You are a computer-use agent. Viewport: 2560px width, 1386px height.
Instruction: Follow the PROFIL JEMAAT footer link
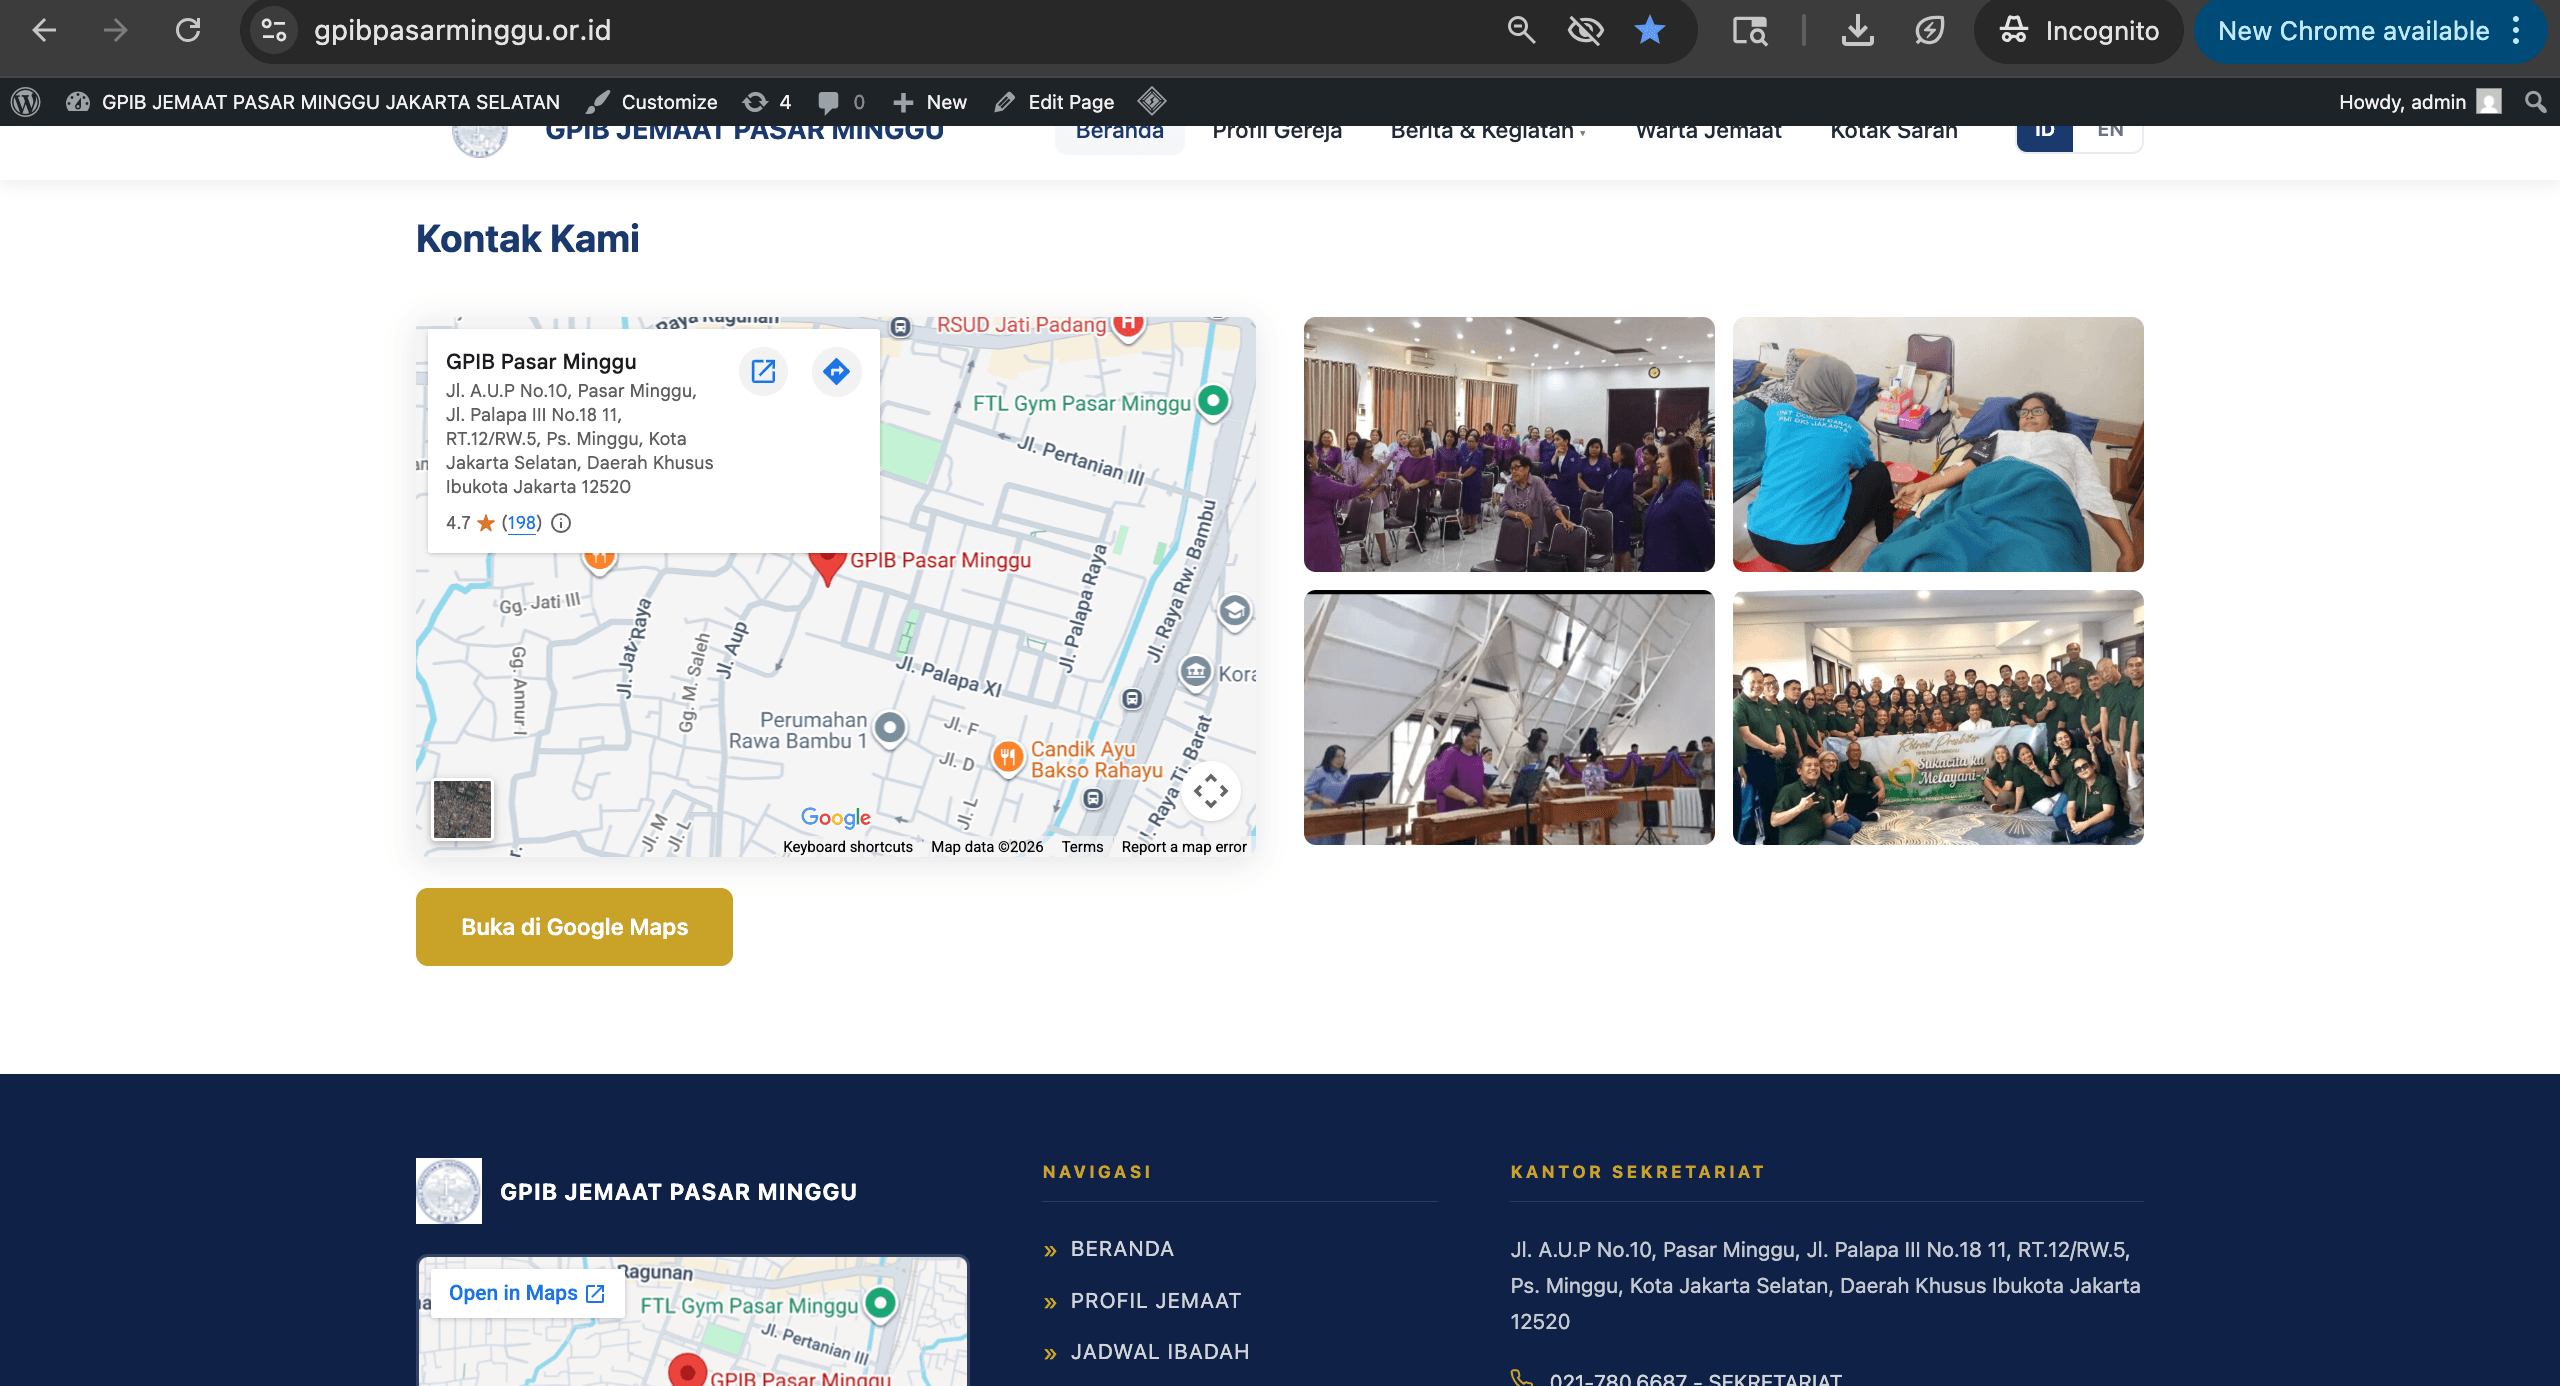click(x=1155, y=1301)
